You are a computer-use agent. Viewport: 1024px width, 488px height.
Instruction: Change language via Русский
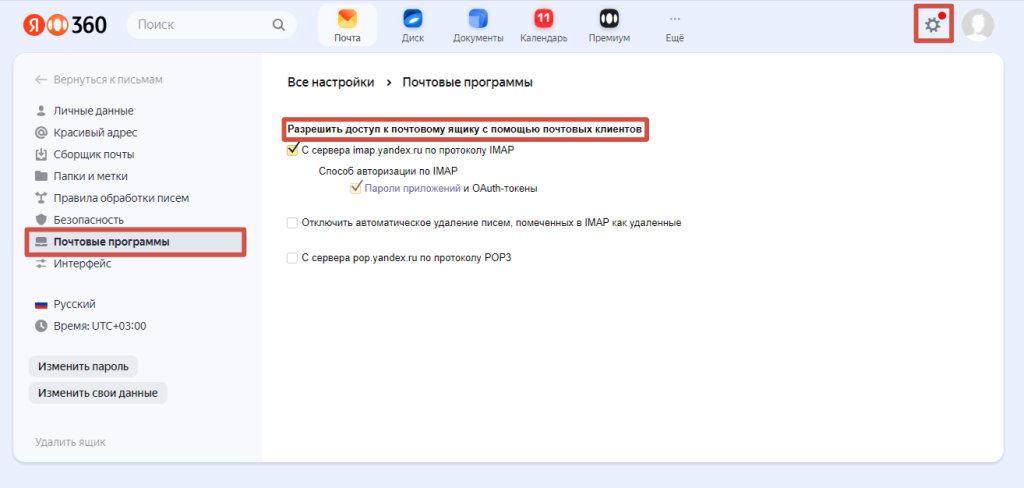(74, 304)
